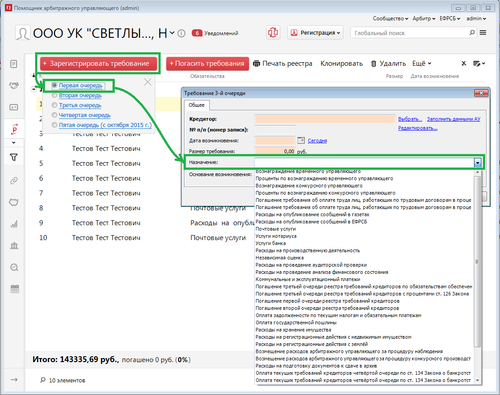Click the down arrow of Назначение list scrollbar
500x395 pixels.
pos(477,380)
